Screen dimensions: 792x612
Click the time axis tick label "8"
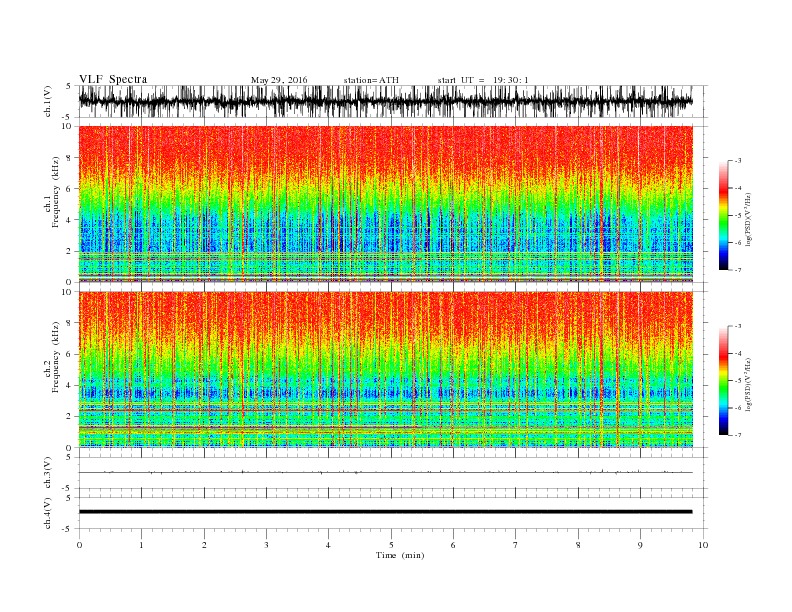(x=578, y=545)
